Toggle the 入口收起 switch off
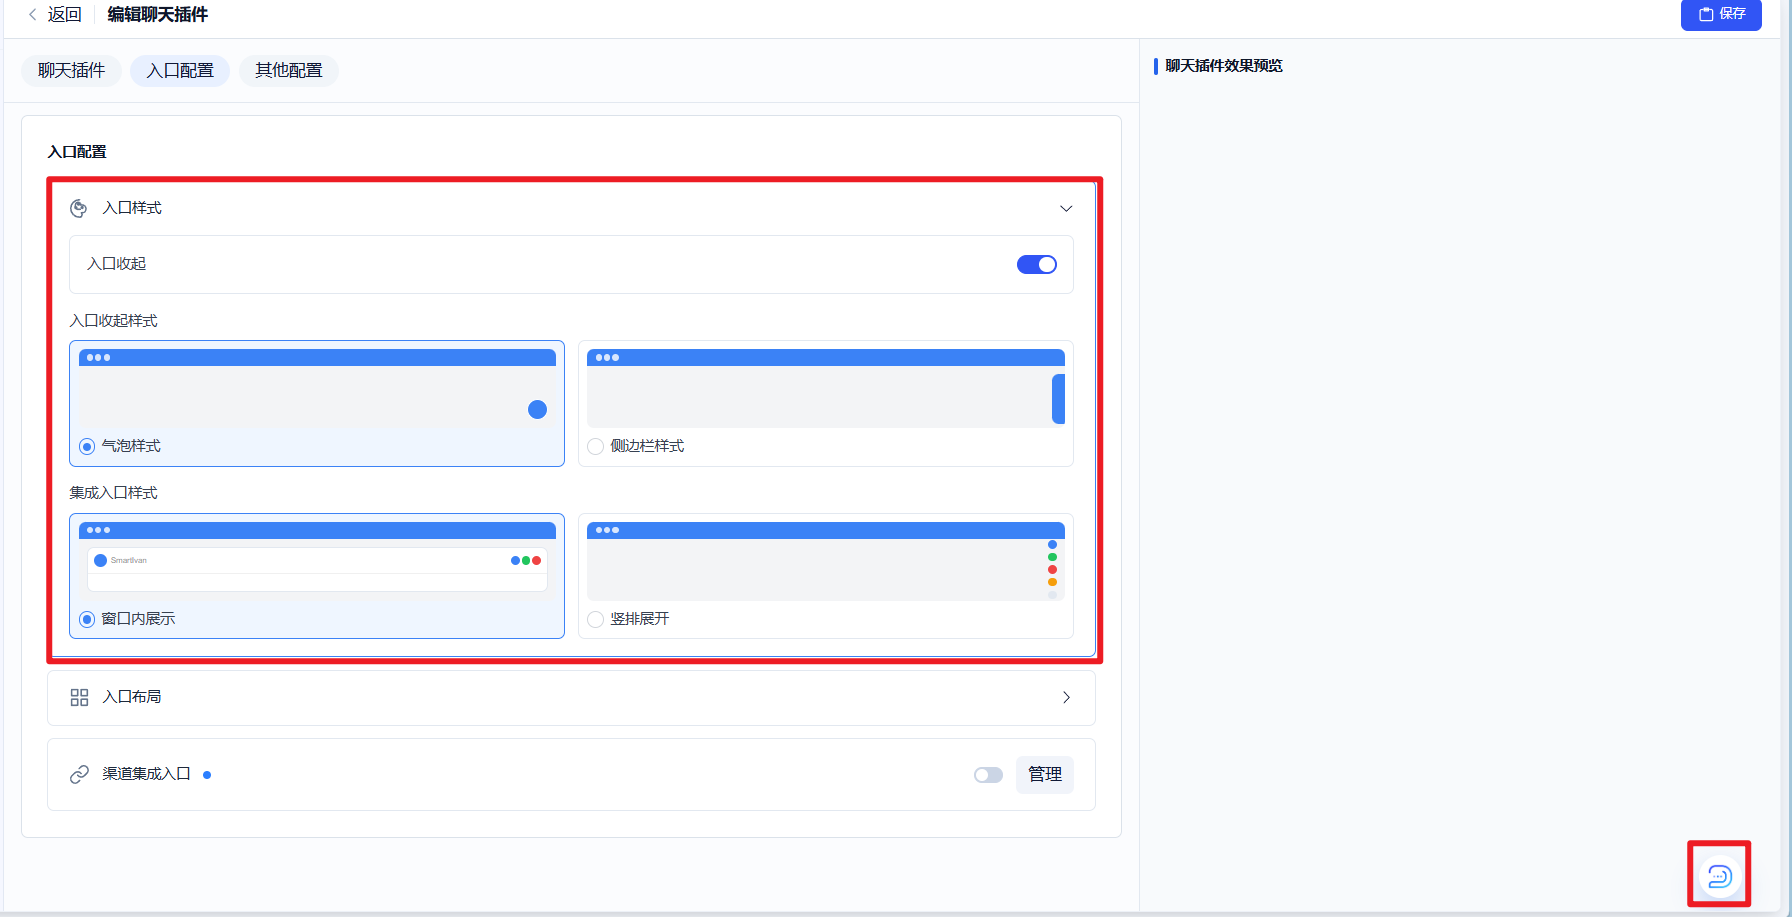The height and width of the screenshot is (917, 1792). (1037, 264)
